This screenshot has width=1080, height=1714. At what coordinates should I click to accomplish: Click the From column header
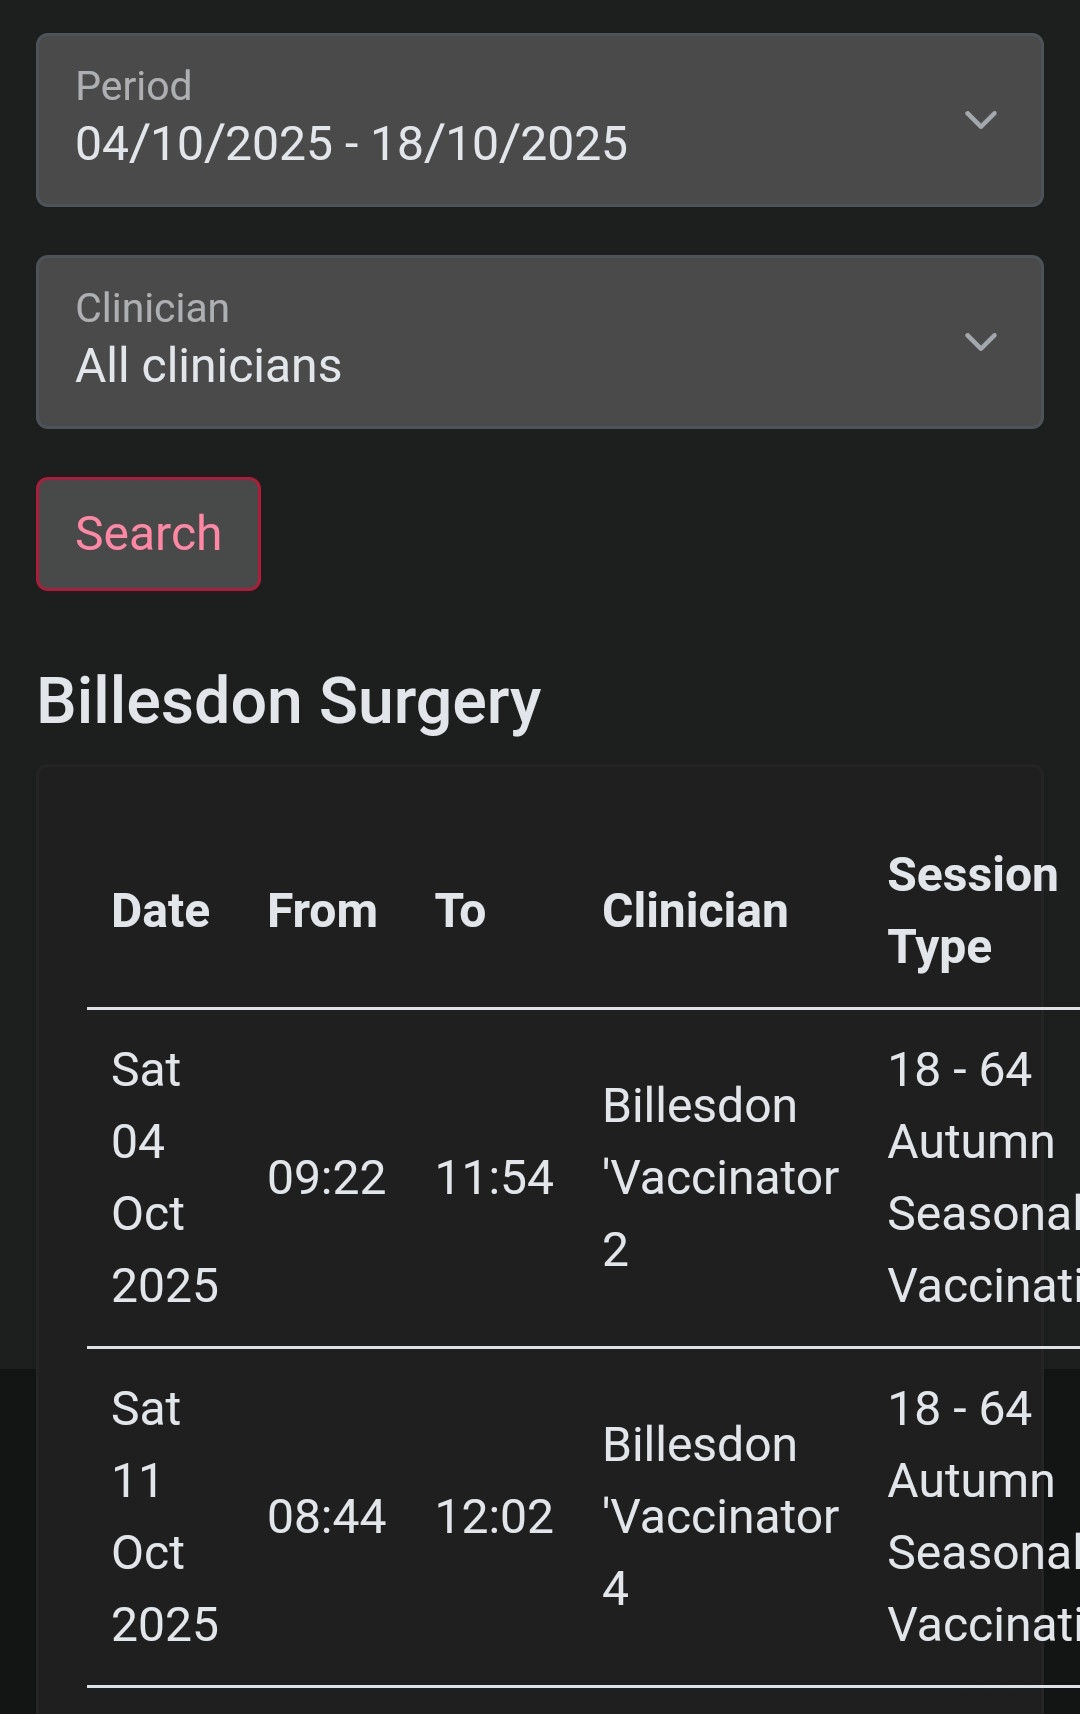click(x=322, y=911)
